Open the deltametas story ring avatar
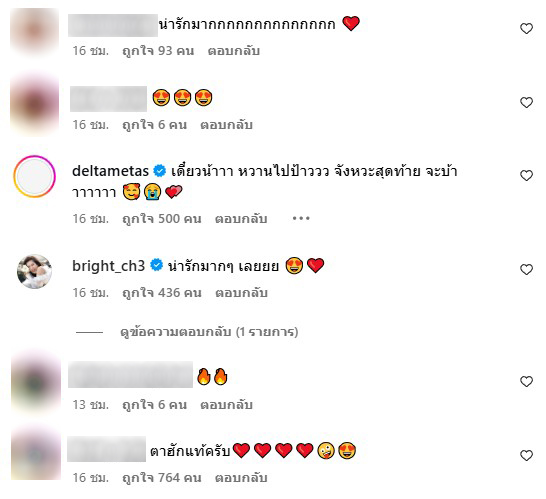The height and width of the screenshot is (499, 546). [x=34, y=176]
